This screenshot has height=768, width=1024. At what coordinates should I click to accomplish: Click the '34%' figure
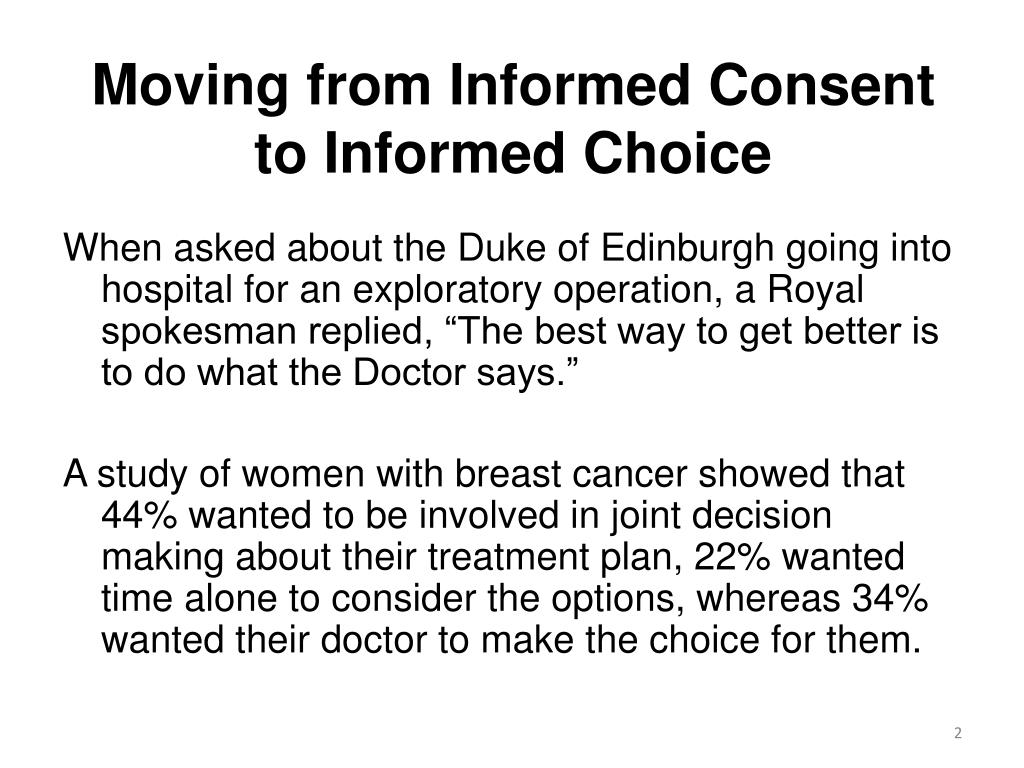(x=889, y=599)
